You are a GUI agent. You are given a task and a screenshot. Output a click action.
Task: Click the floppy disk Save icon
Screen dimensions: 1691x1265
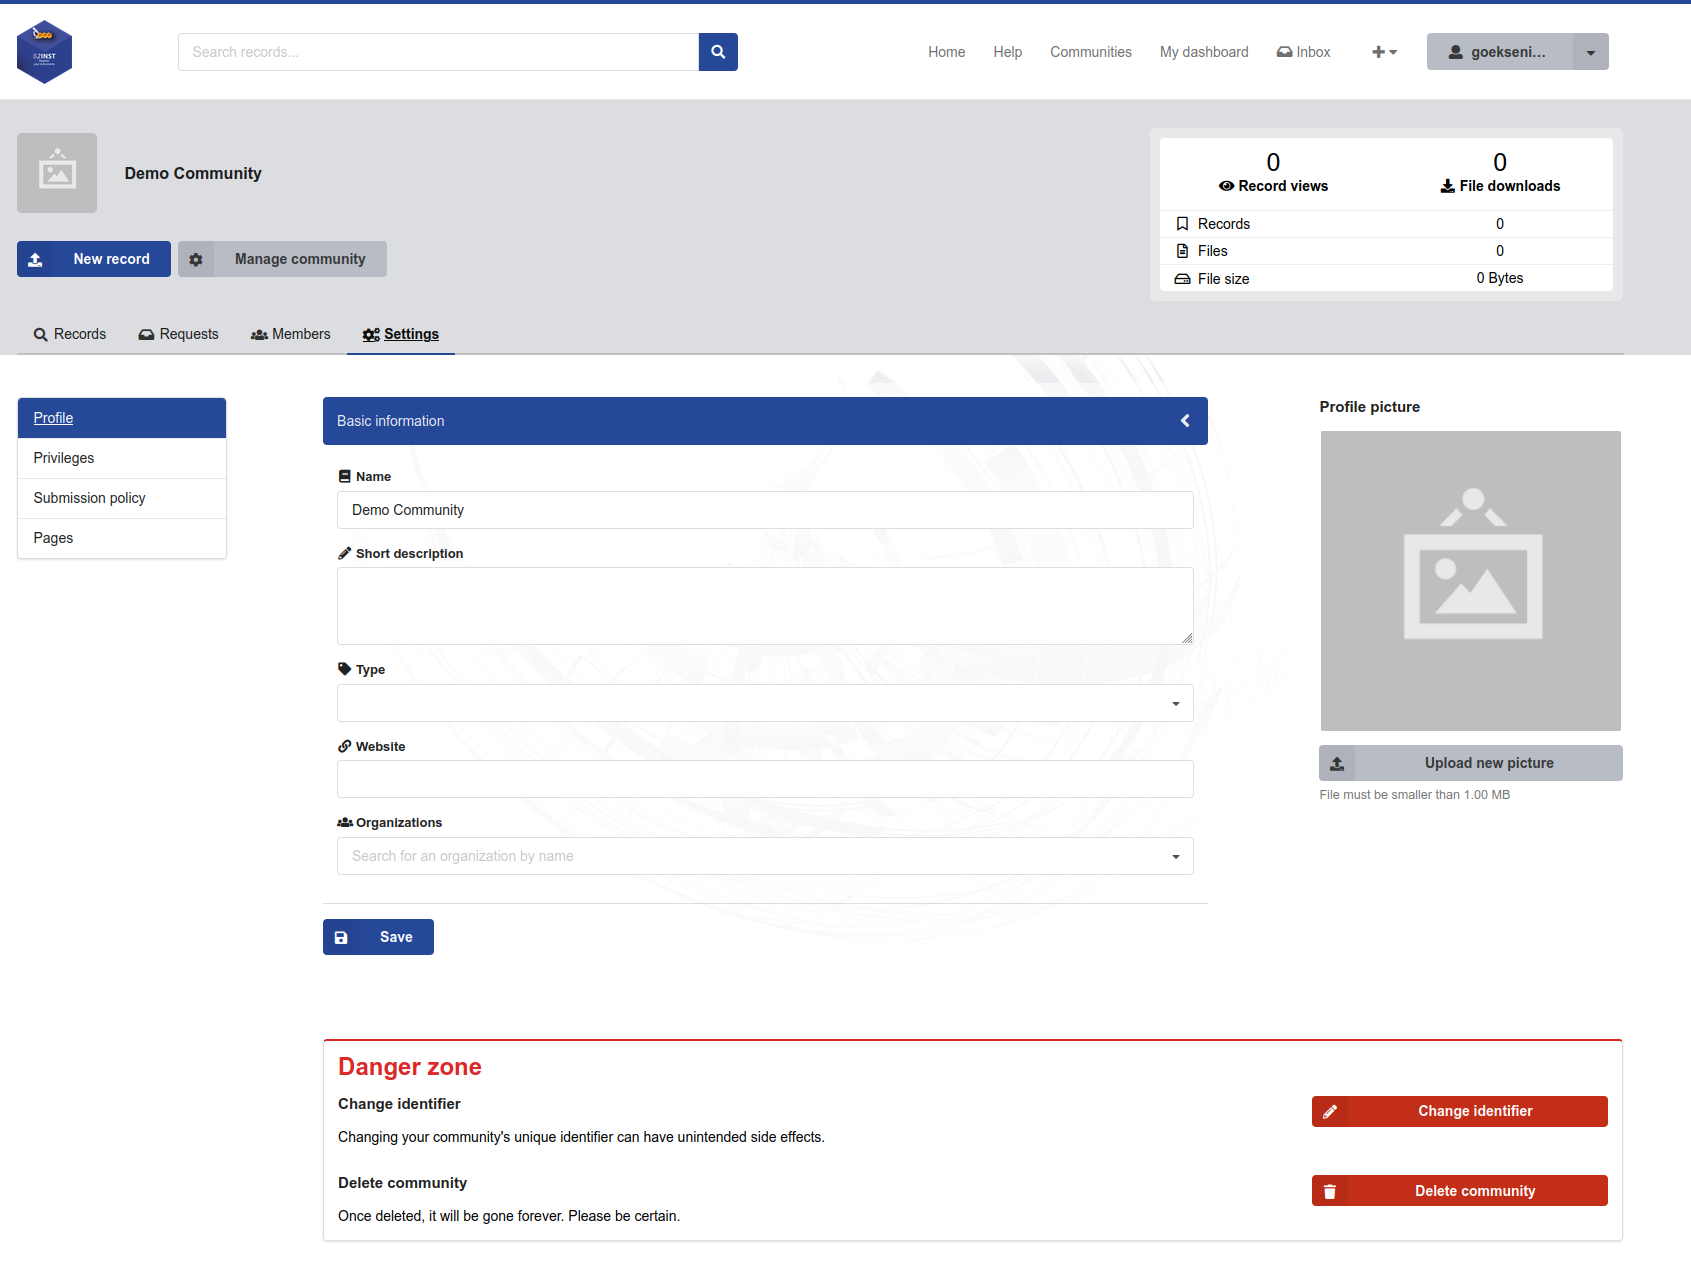(341, 937)
